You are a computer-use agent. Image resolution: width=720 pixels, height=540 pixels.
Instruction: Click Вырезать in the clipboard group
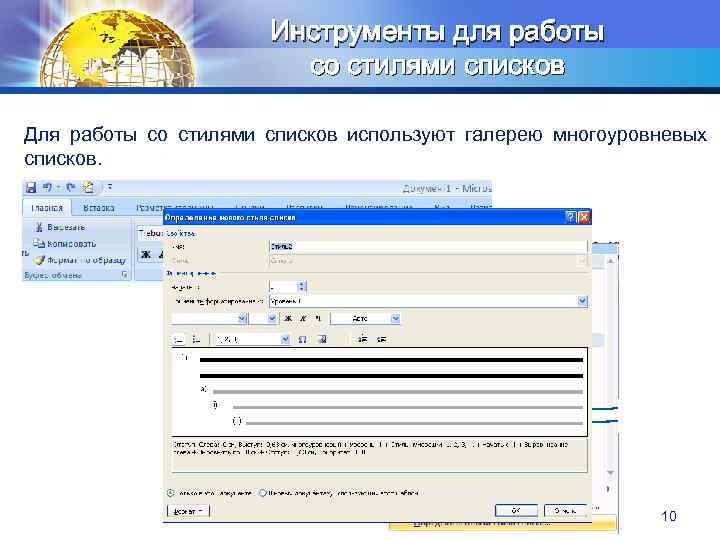tap(61, 227)
